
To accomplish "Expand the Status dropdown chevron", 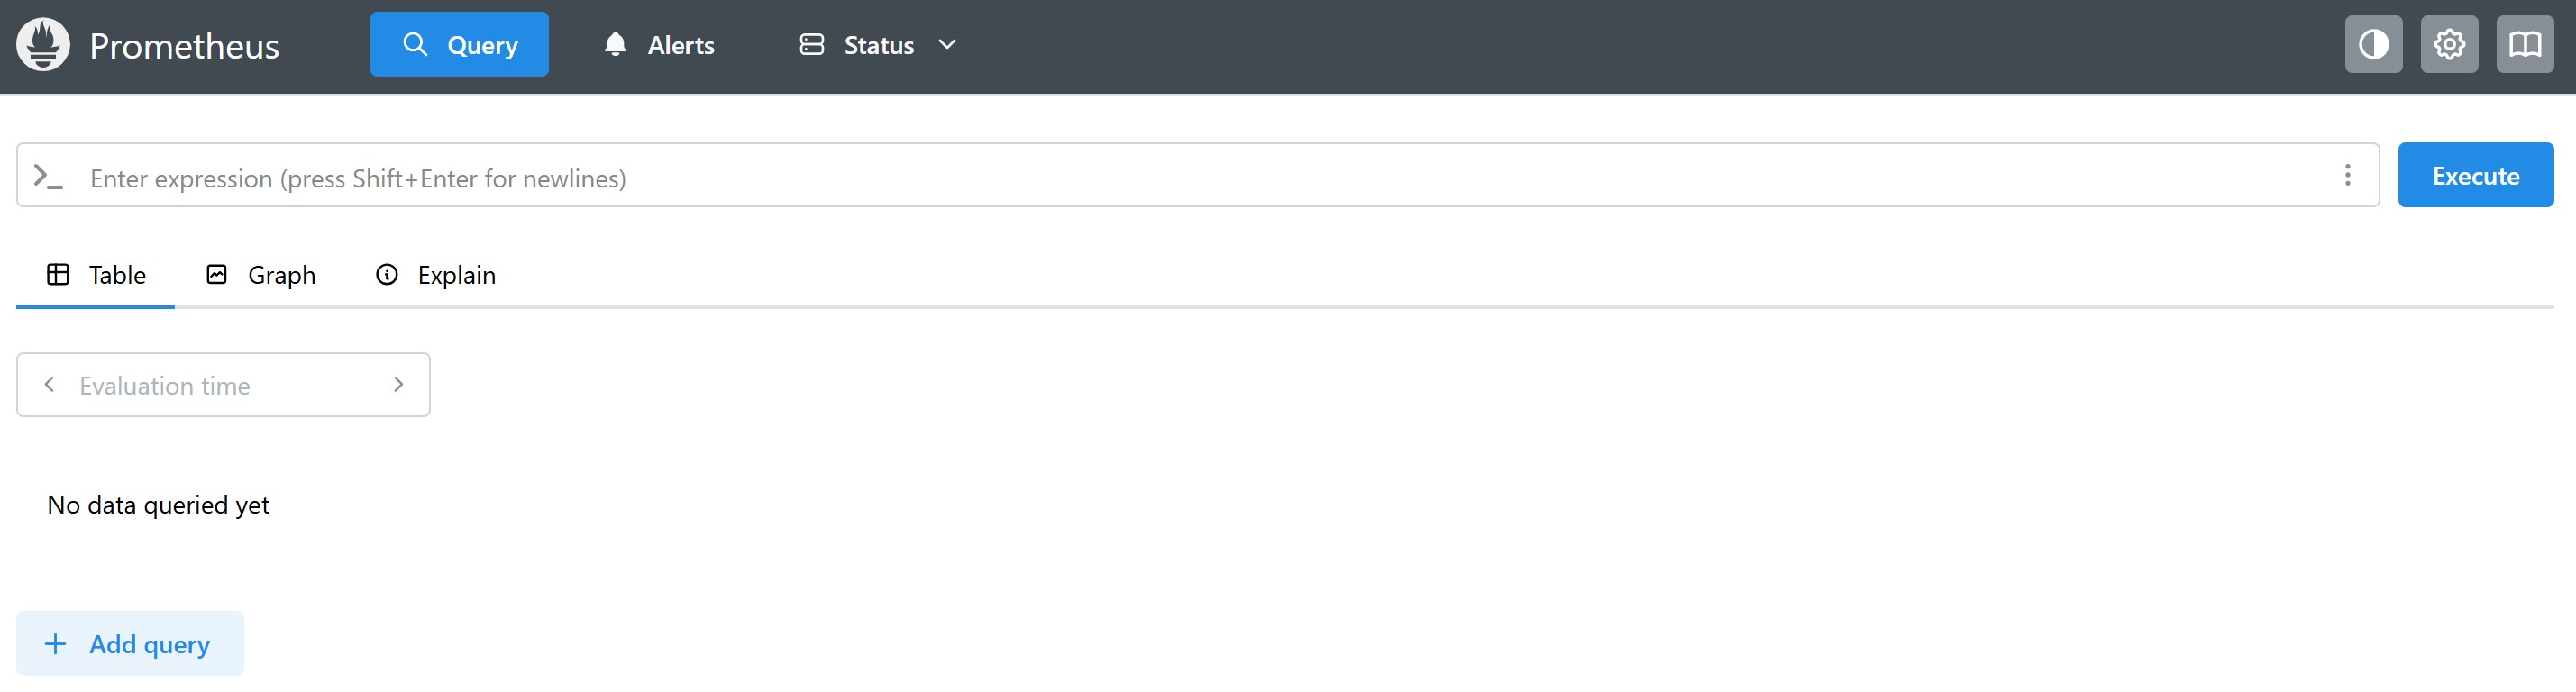I will pyautogui.click(x=946, y=45).
